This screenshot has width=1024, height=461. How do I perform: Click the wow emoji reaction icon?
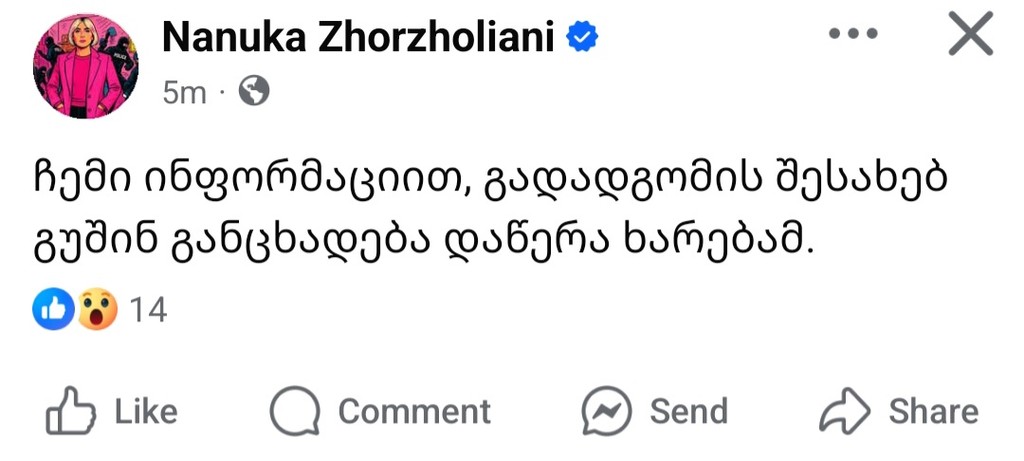(97, 310)
